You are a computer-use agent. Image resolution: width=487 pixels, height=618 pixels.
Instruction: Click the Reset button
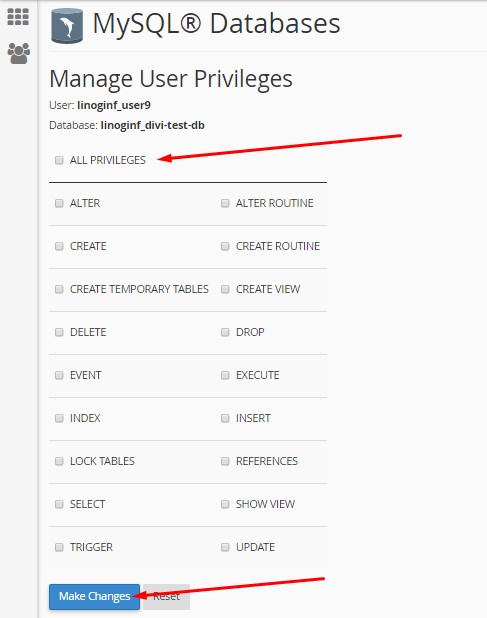coord(166,596)
